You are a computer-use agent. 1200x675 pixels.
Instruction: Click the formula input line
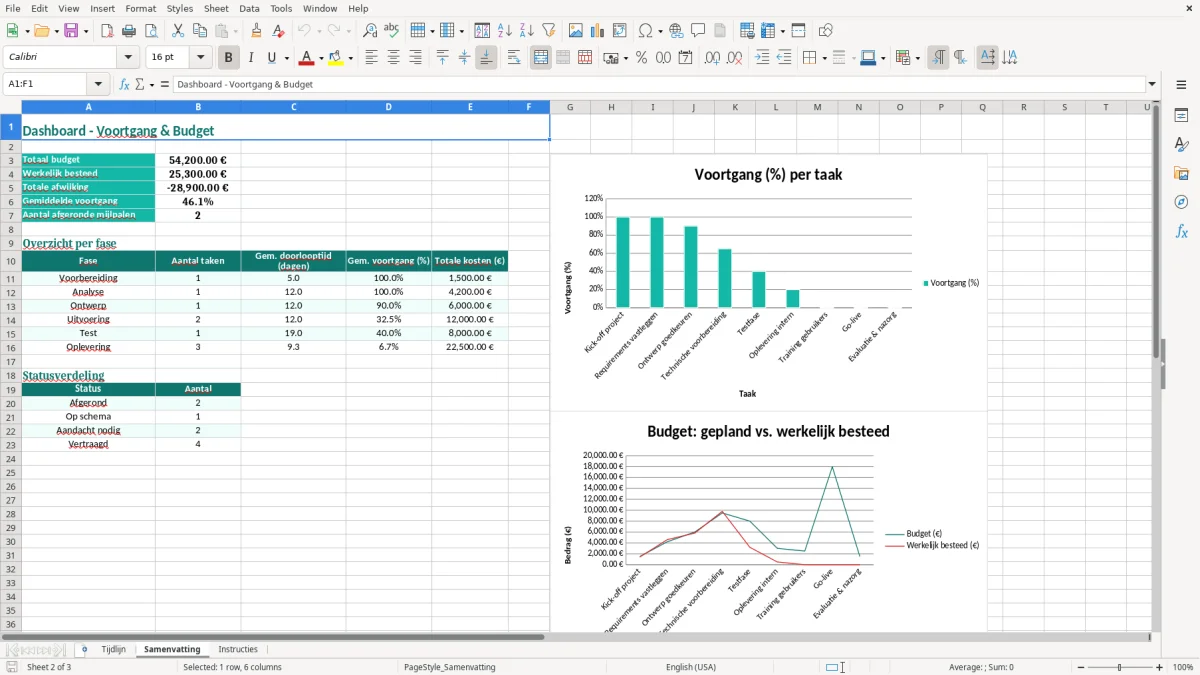[658, 84]
